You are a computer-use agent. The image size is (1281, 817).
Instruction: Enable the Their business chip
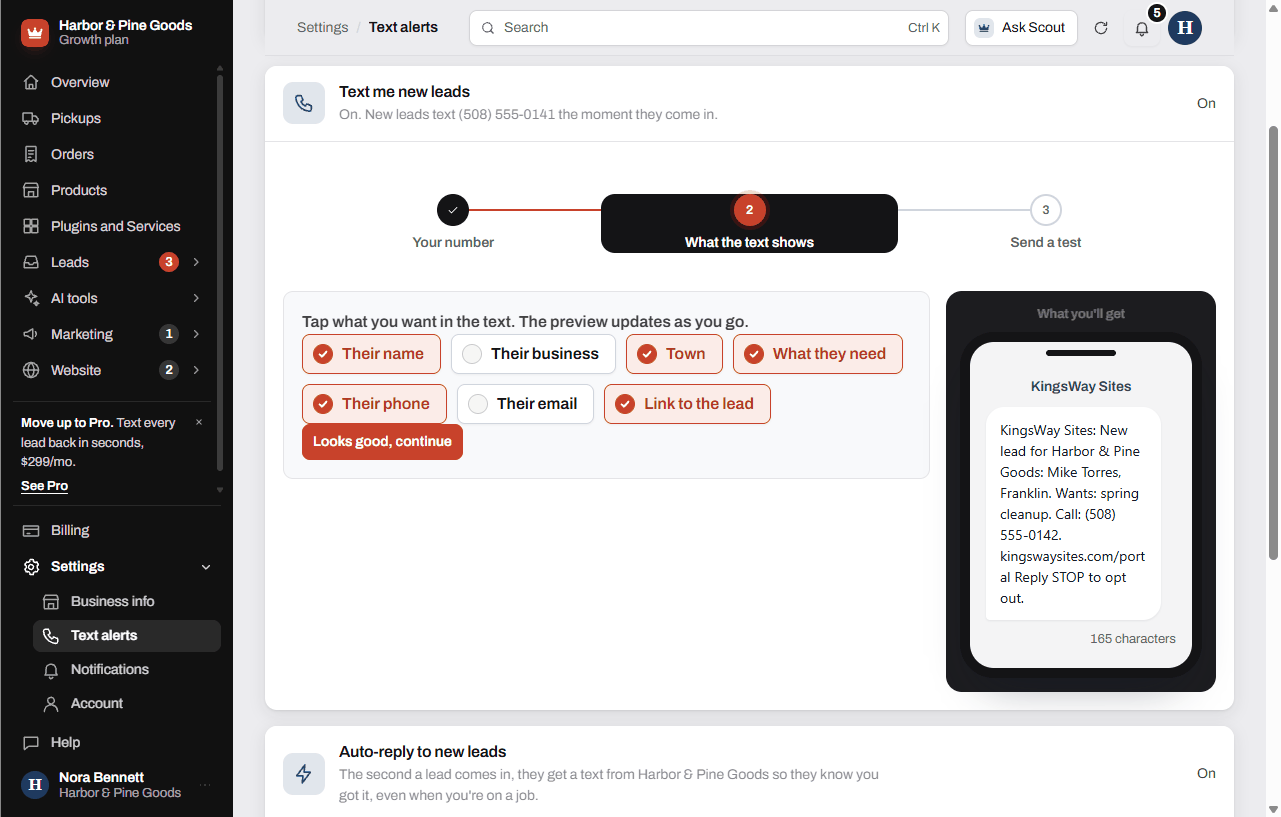tap(533, 354)
